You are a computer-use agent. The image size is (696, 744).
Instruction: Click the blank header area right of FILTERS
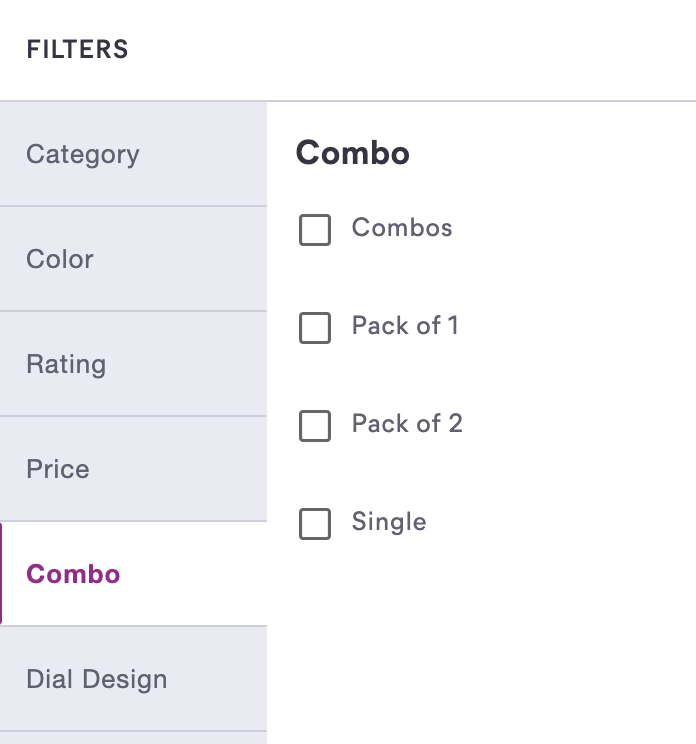(420, 49)
